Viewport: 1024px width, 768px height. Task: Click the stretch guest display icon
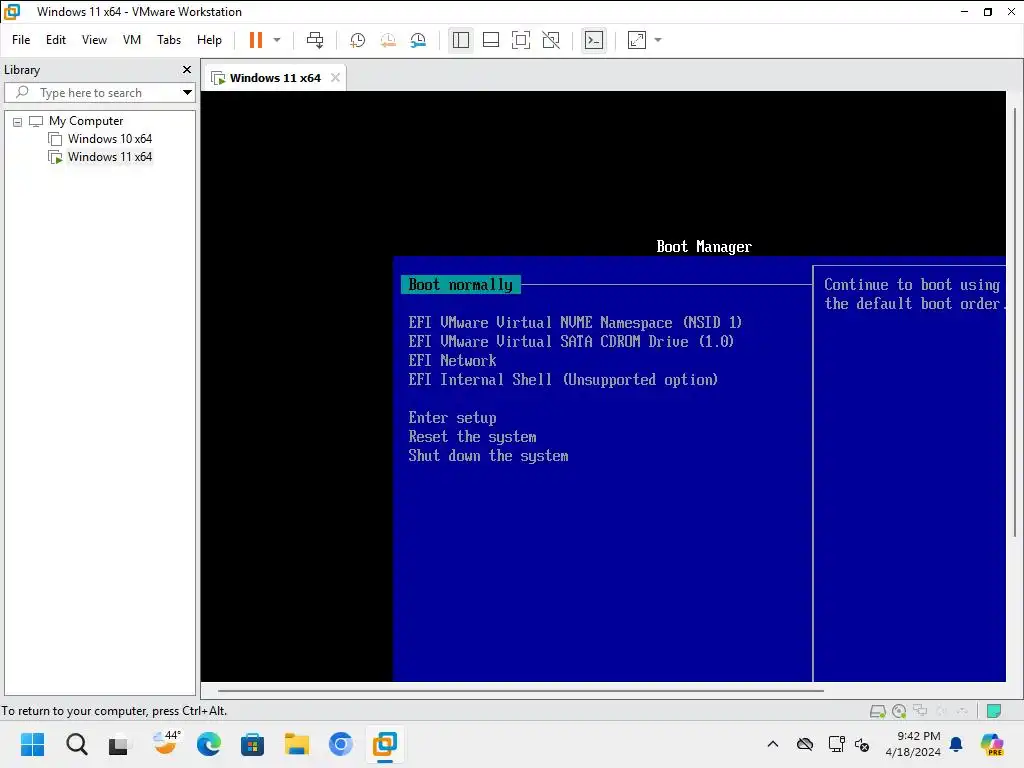tap(637, 40)
